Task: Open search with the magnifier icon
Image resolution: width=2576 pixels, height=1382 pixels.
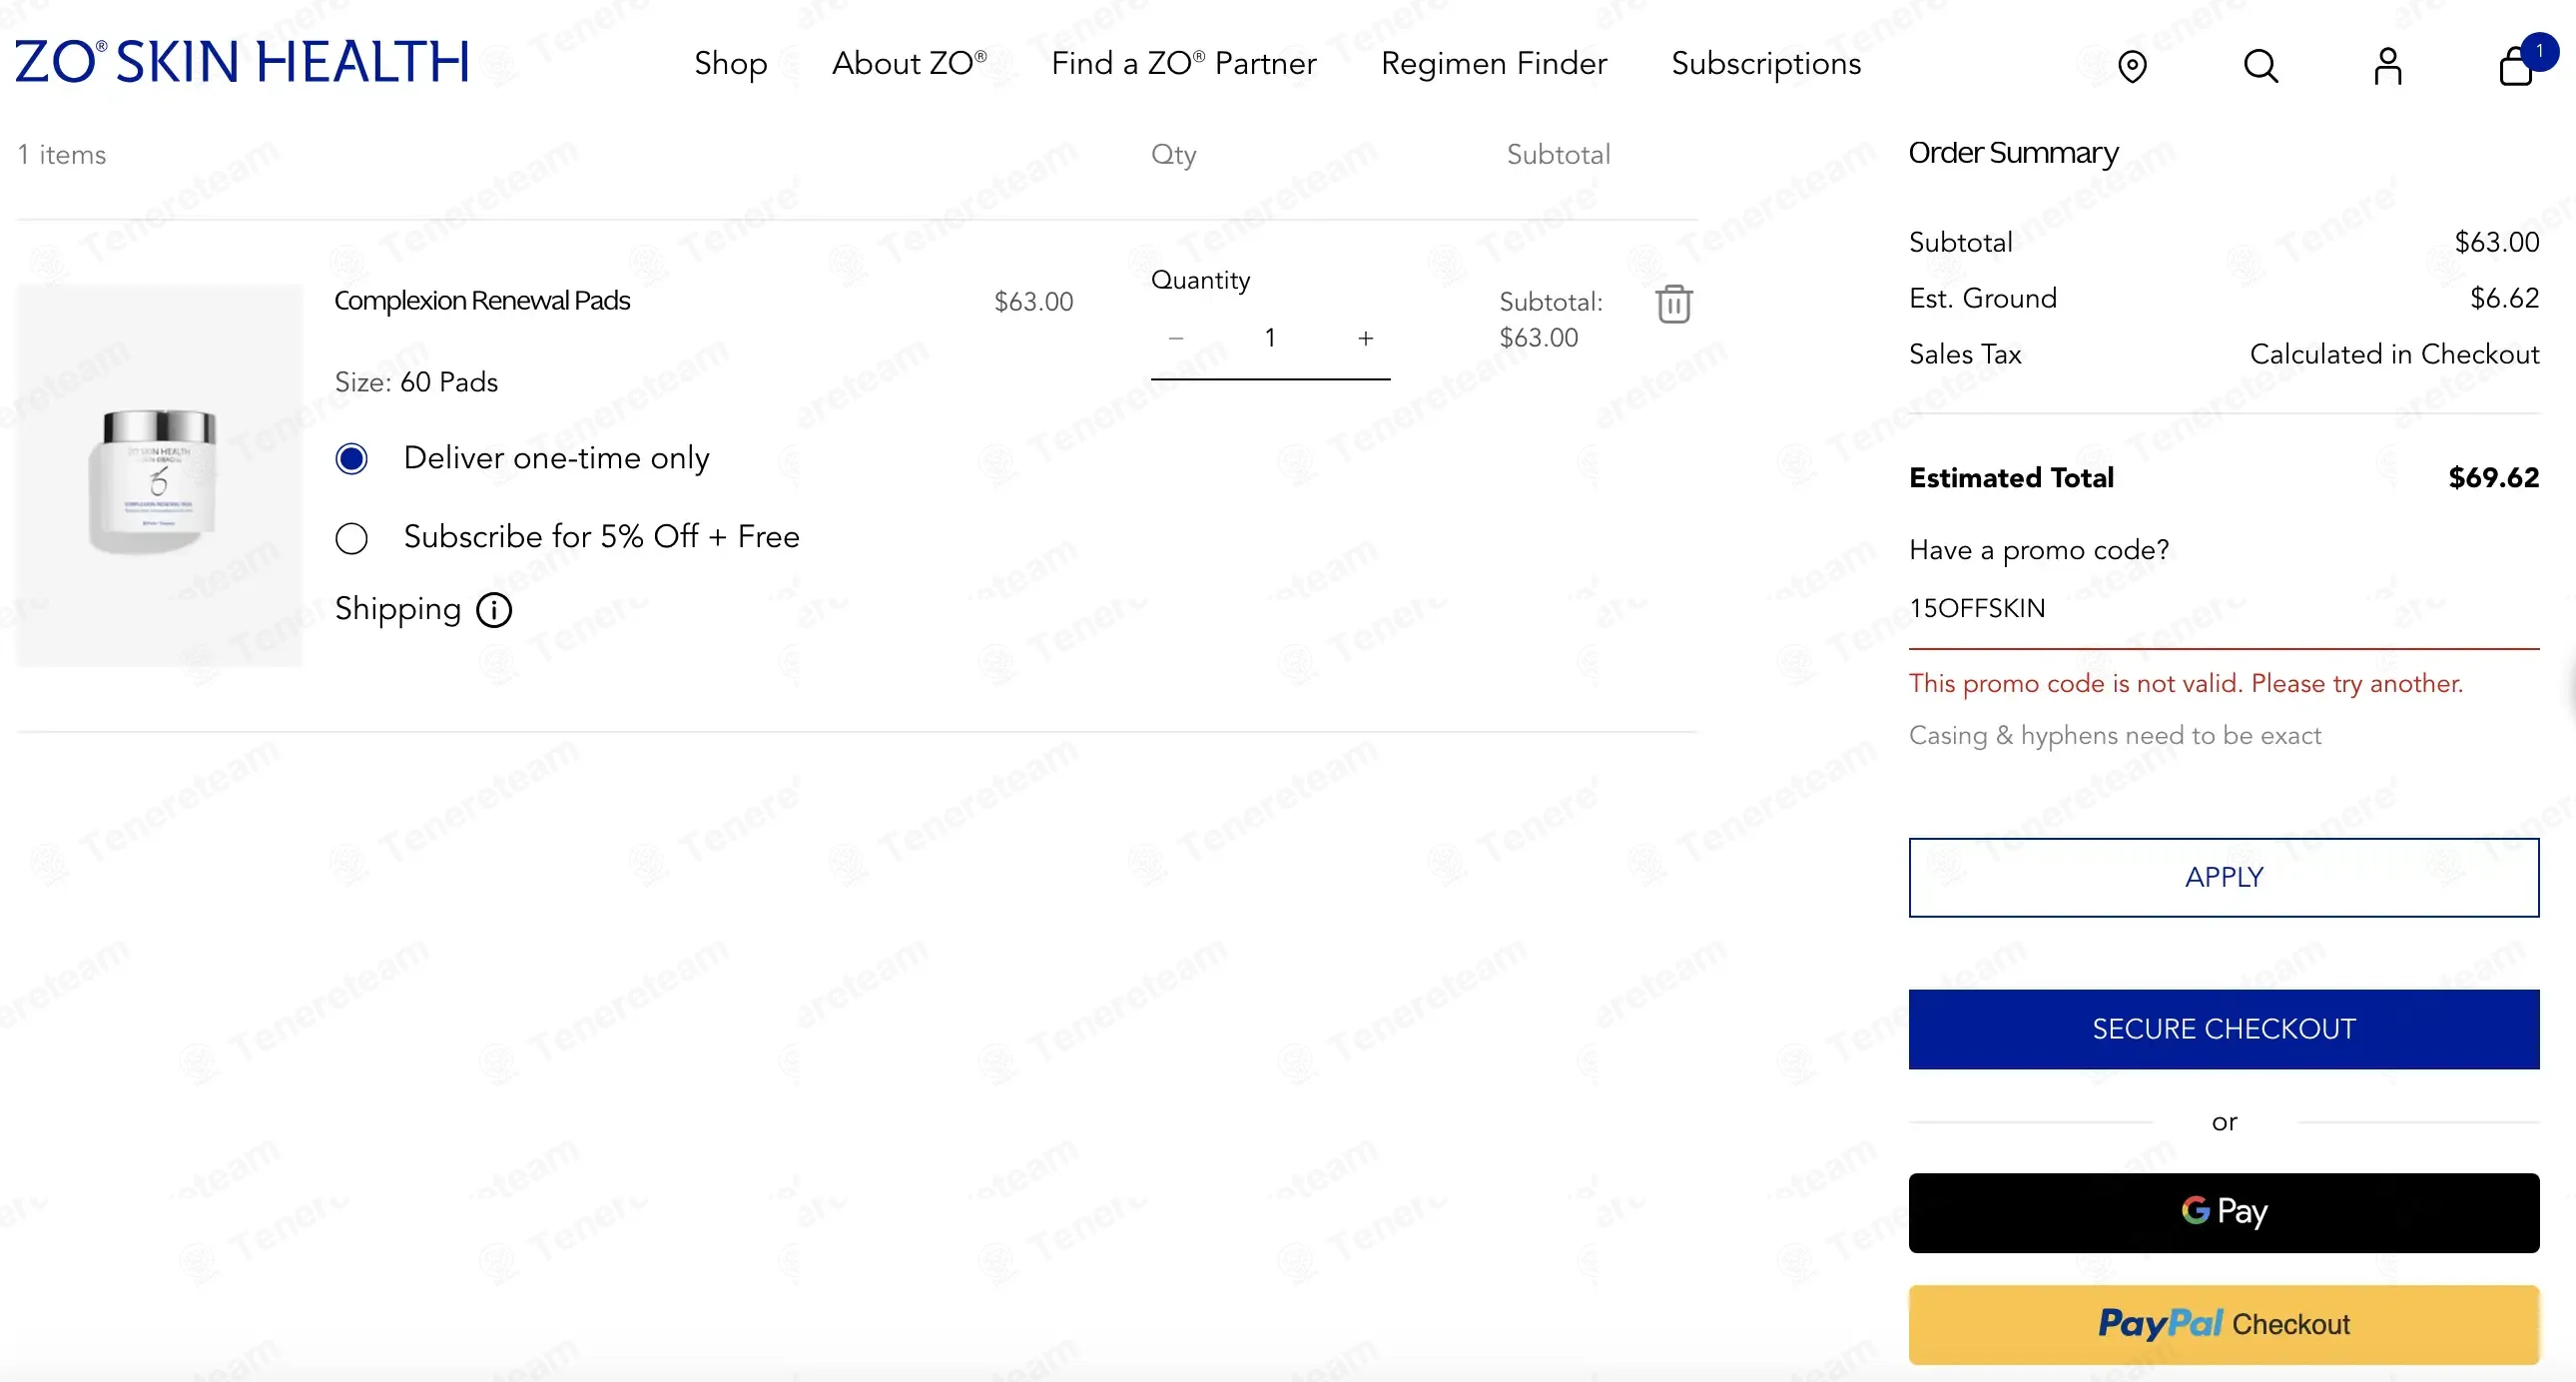Action: click(x=2260, y=66)
